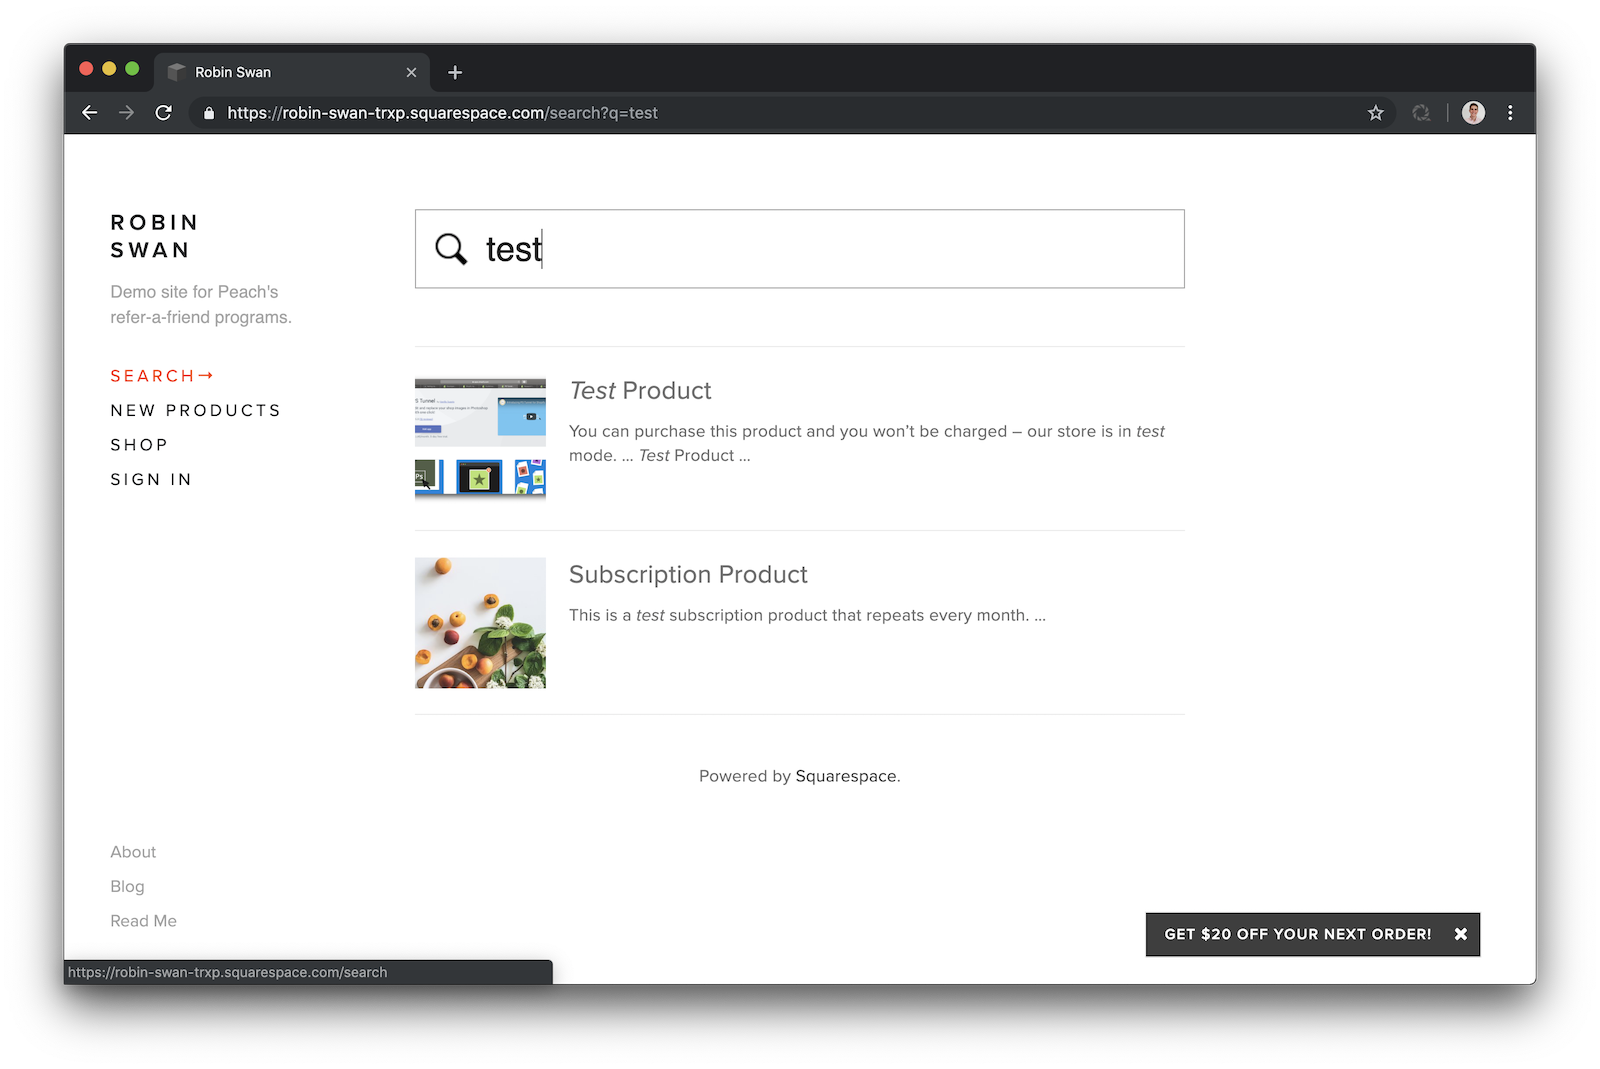Open a new browser tab

[x=455, y=72]
